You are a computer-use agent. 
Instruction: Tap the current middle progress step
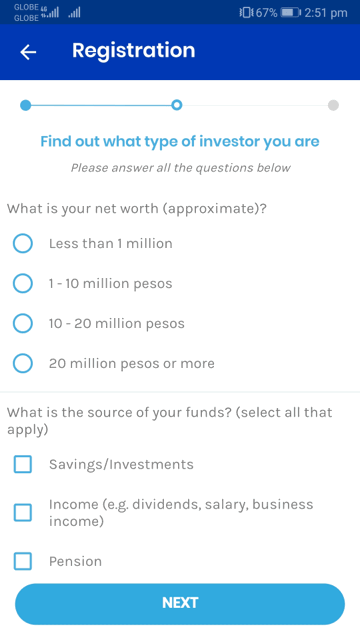pyautogui.click(x=176, y=105)
